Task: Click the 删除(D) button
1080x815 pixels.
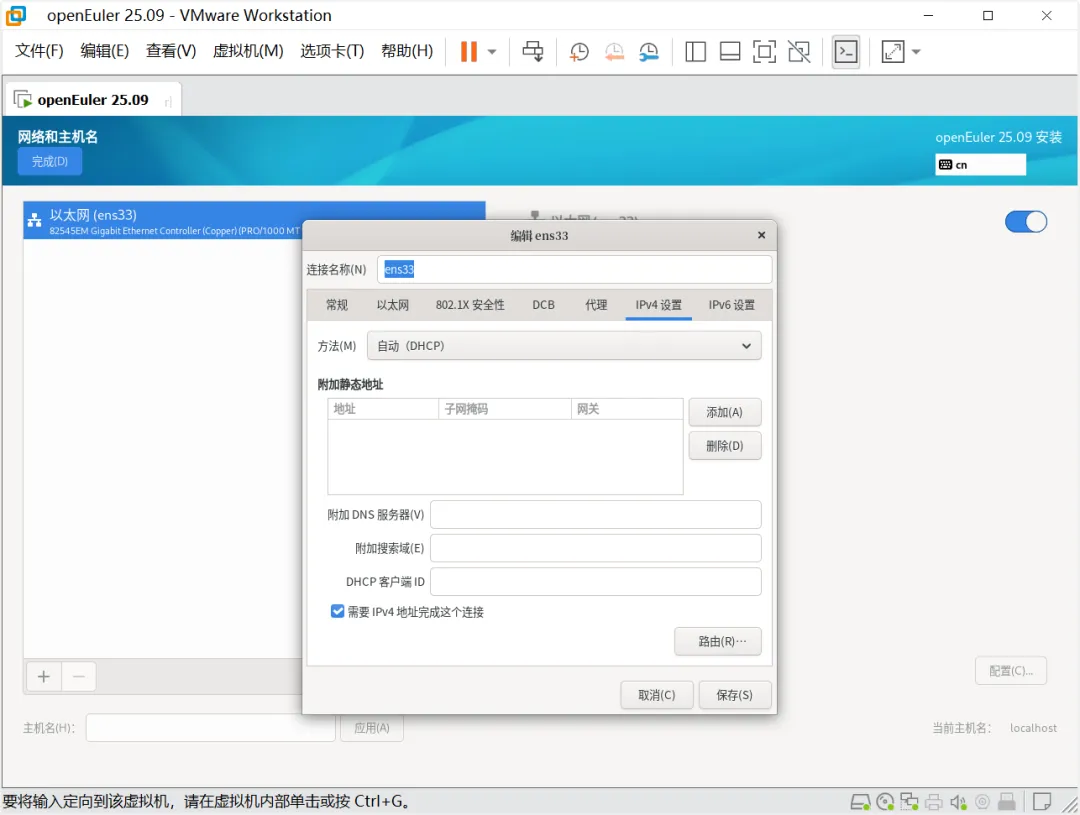Action: click(x=725, y=446)
